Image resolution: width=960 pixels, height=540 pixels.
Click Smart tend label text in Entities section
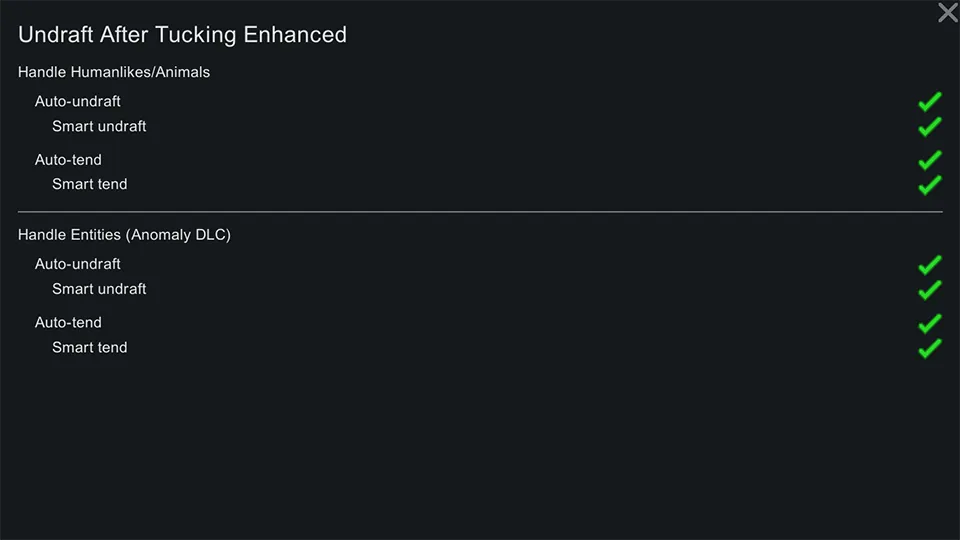coord(90,347)
